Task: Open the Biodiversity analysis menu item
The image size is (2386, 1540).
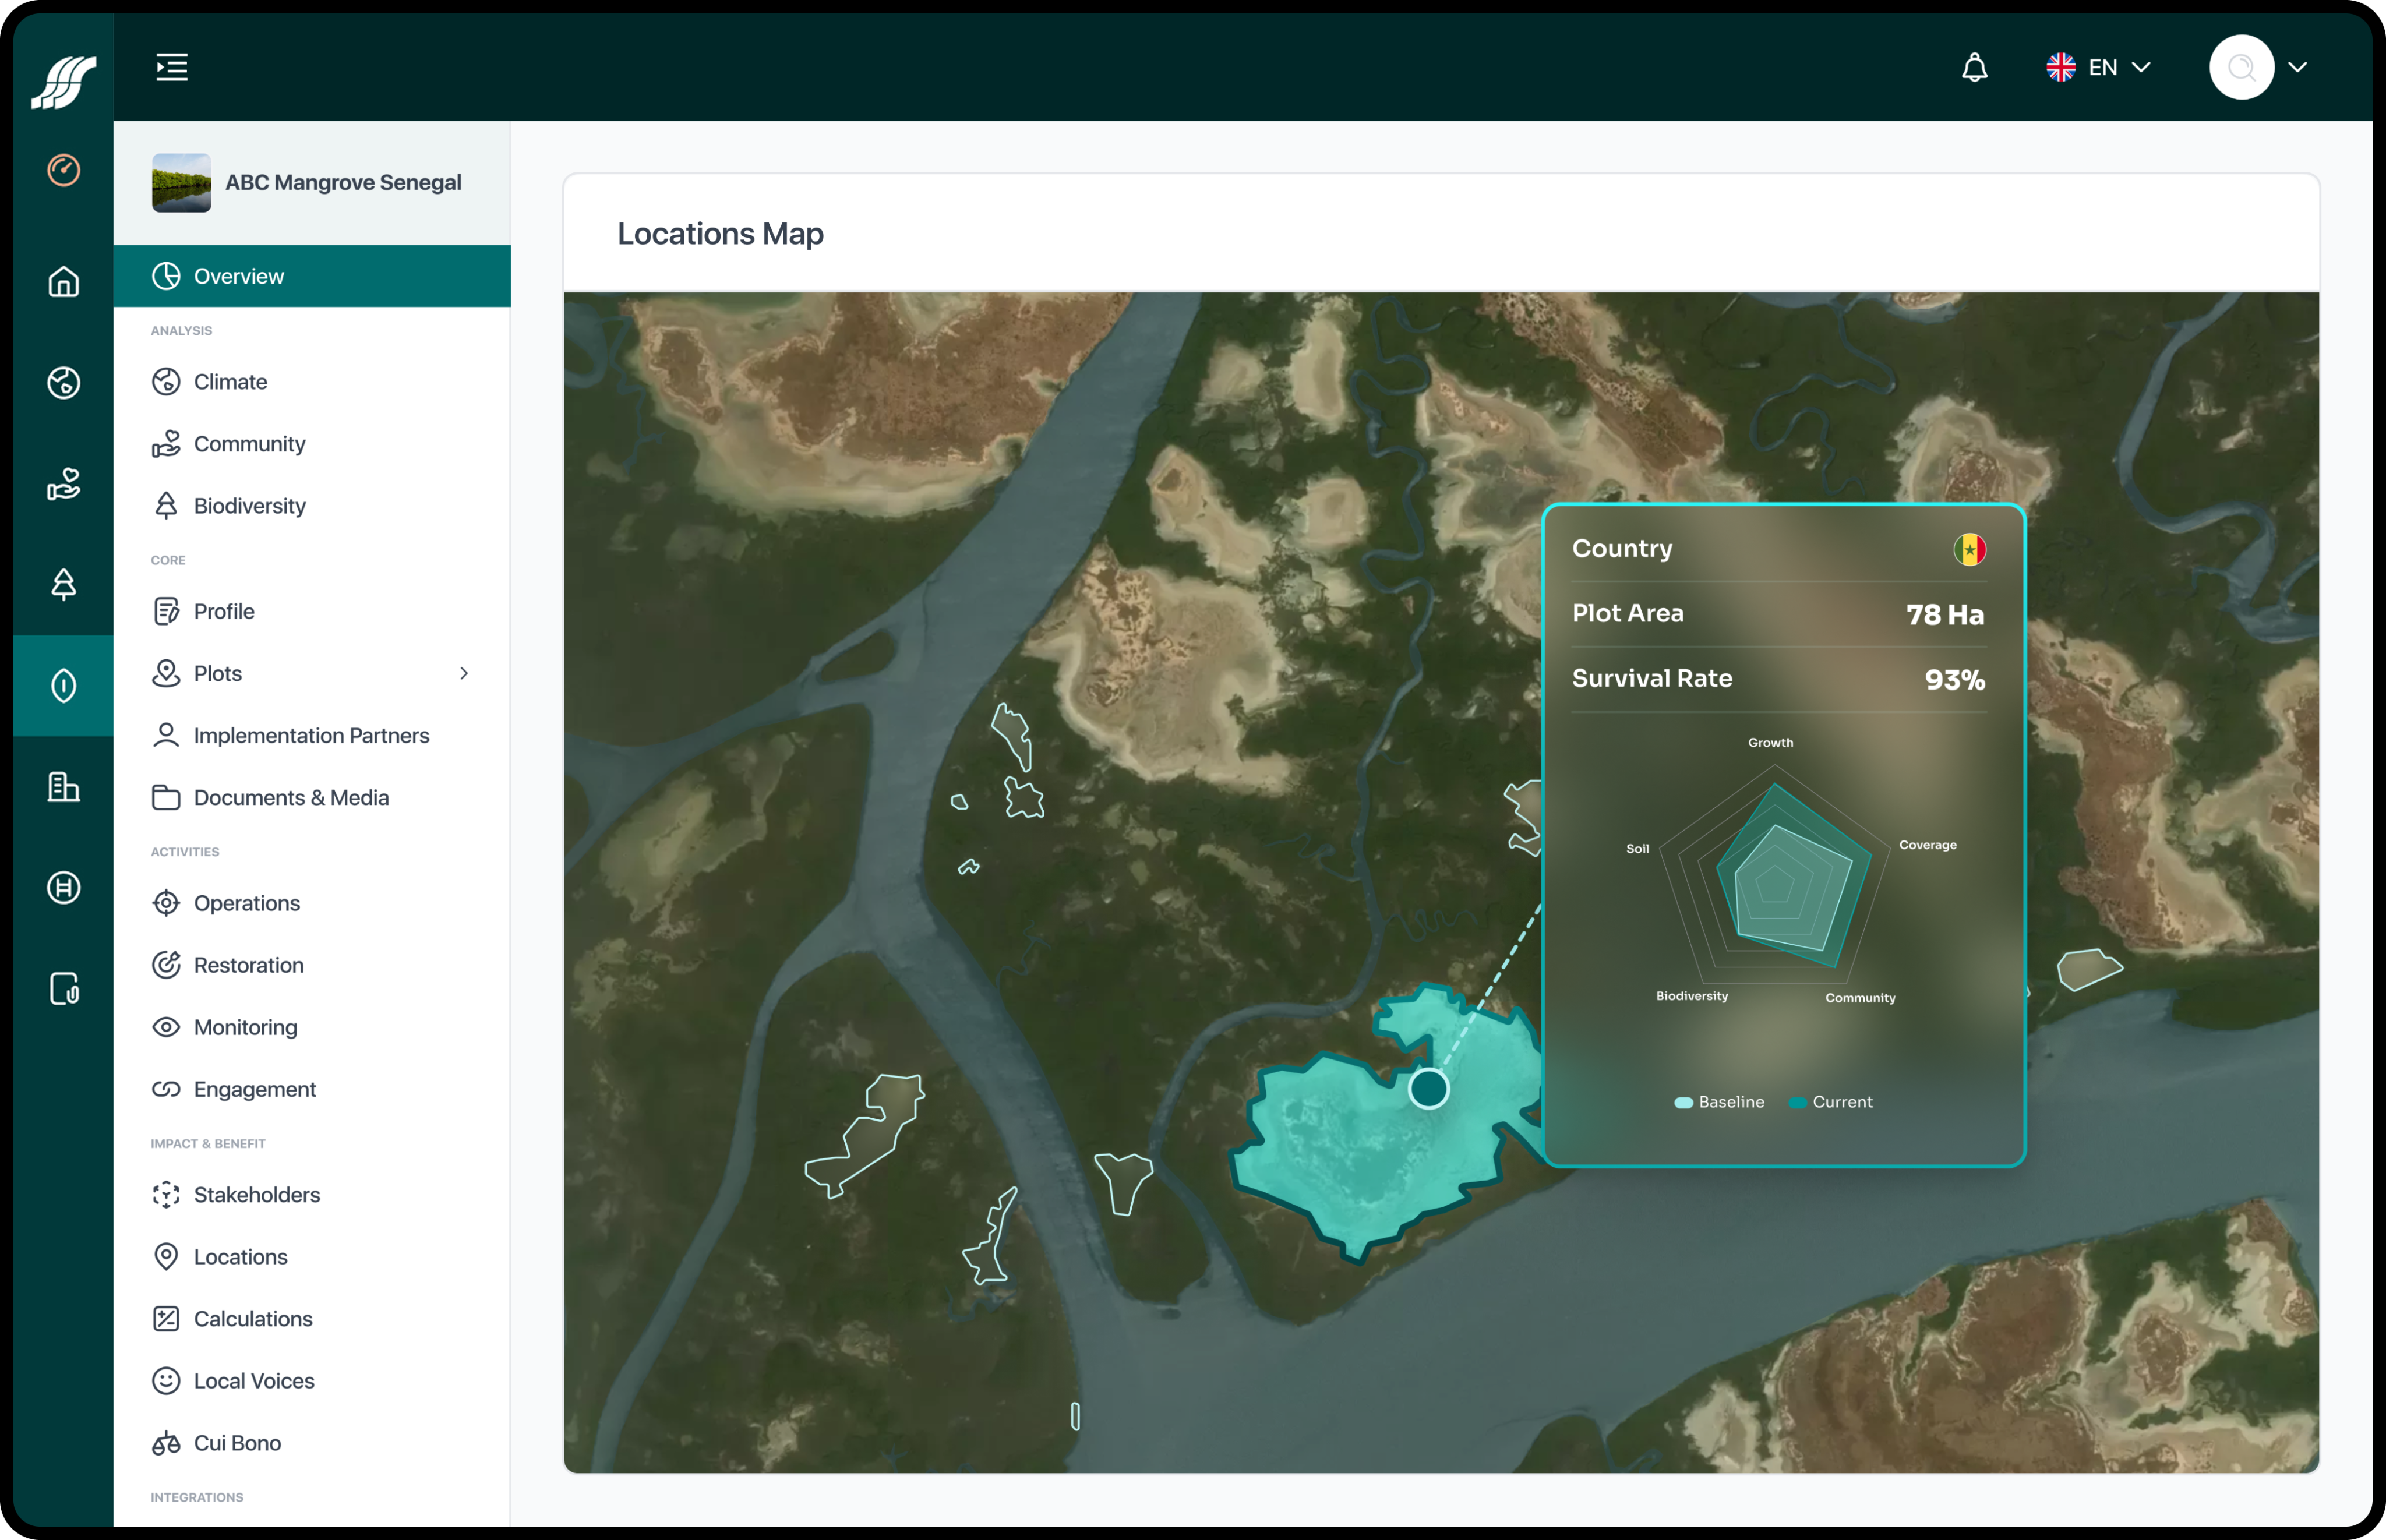Action: (x=249, y=506)
